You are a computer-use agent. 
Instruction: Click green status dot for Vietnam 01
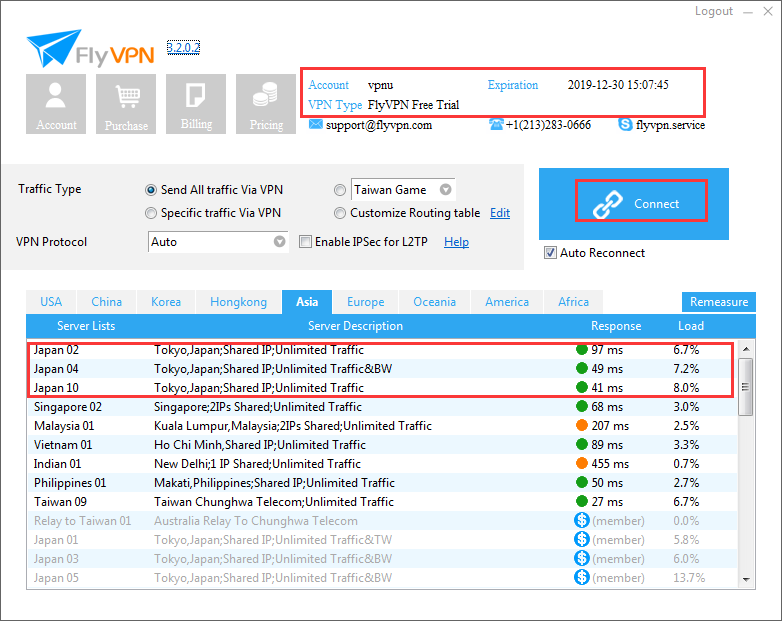582,444
